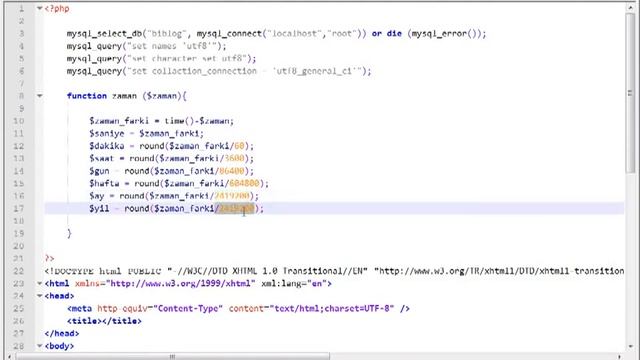The height and width of the screenshot is (360, 640).
Task: Click the $dakika variable
Action: click(107, 146)
